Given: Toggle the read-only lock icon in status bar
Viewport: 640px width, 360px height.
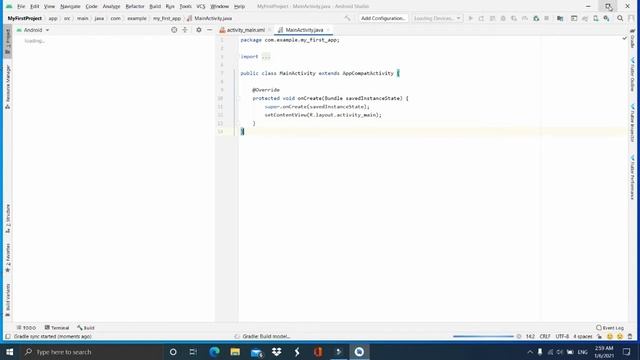Looking at the screenshot, I should click(599, 337).
